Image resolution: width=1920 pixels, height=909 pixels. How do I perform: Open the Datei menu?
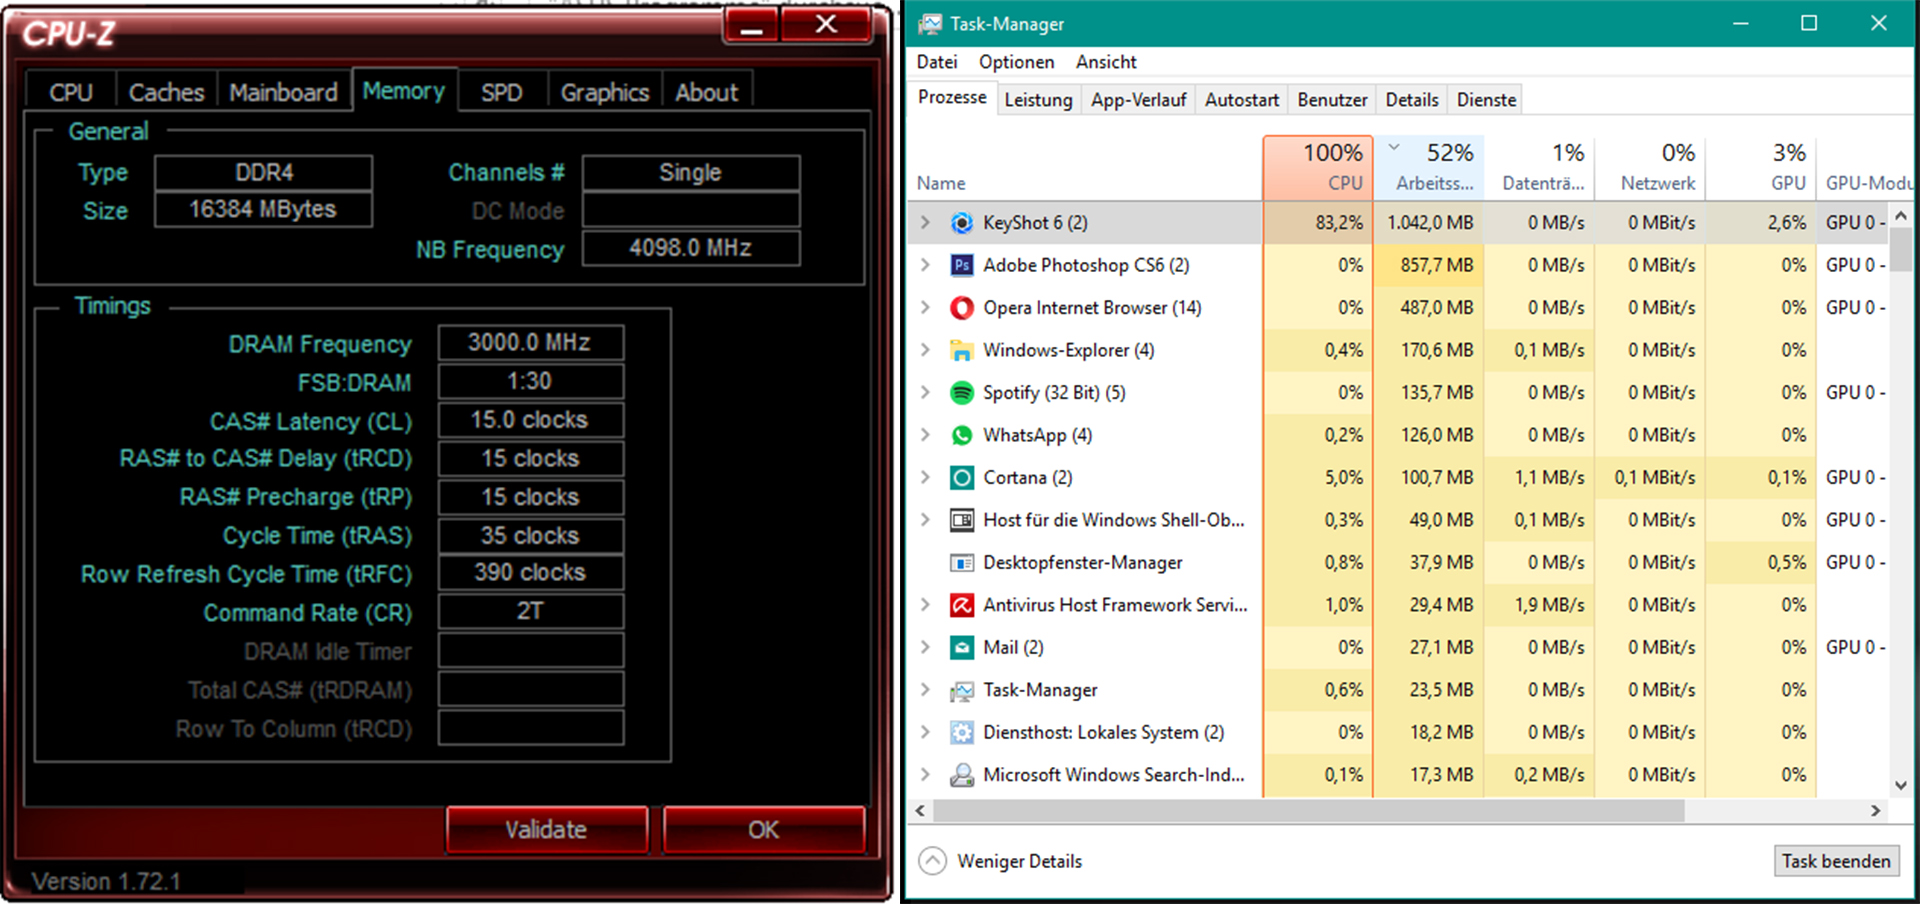(937, 62)
